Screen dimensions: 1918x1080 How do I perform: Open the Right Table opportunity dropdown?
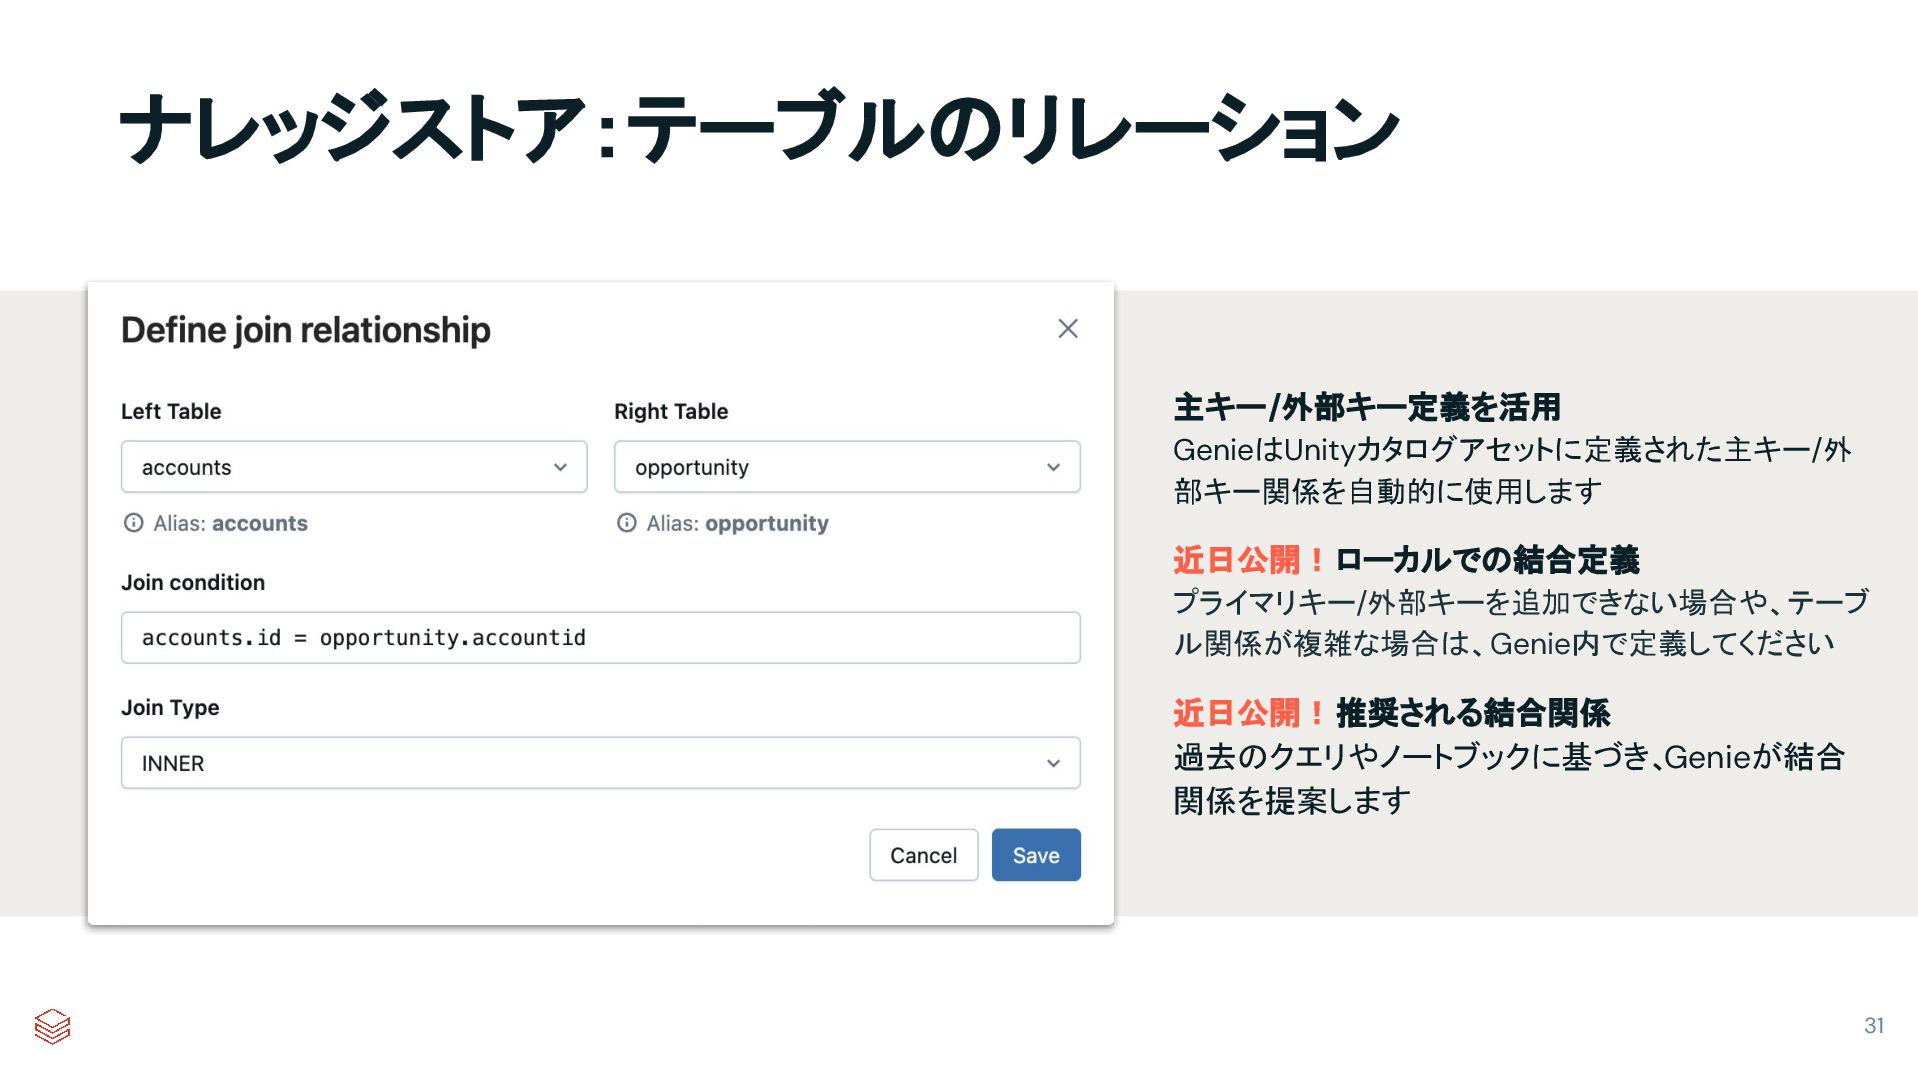click(847, 467)
